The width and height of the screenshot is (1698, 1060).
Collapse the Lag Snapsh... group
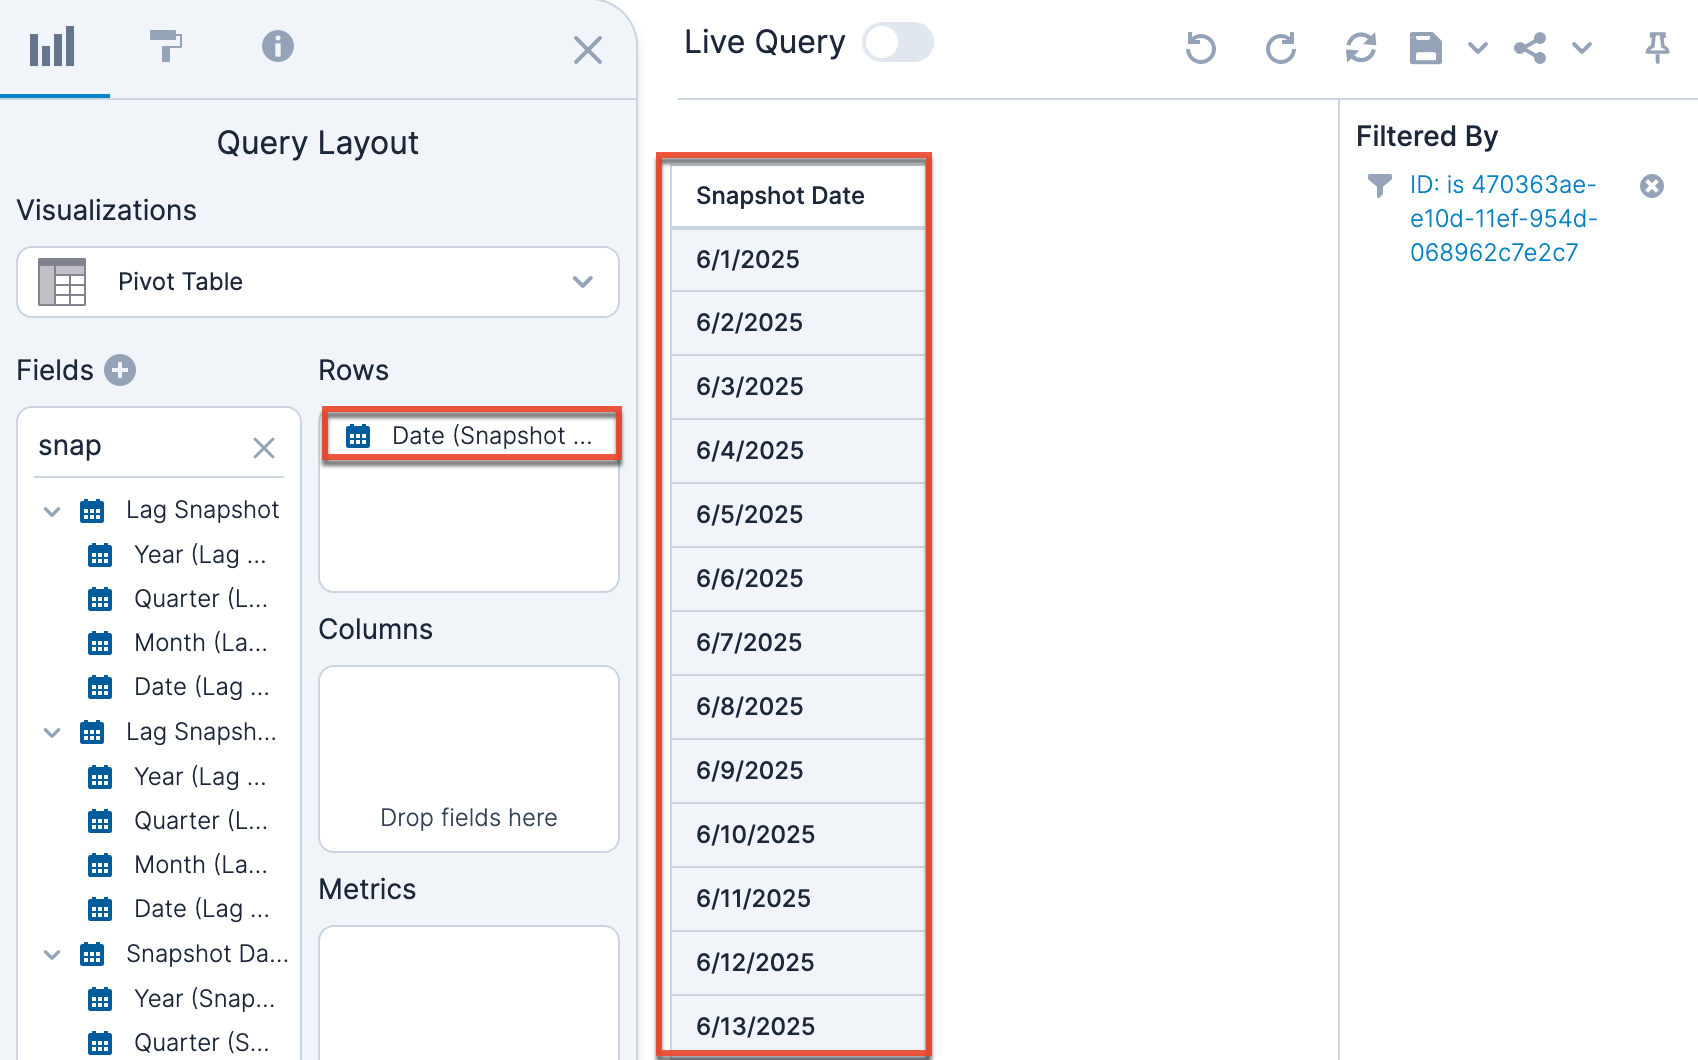[52, 733]
